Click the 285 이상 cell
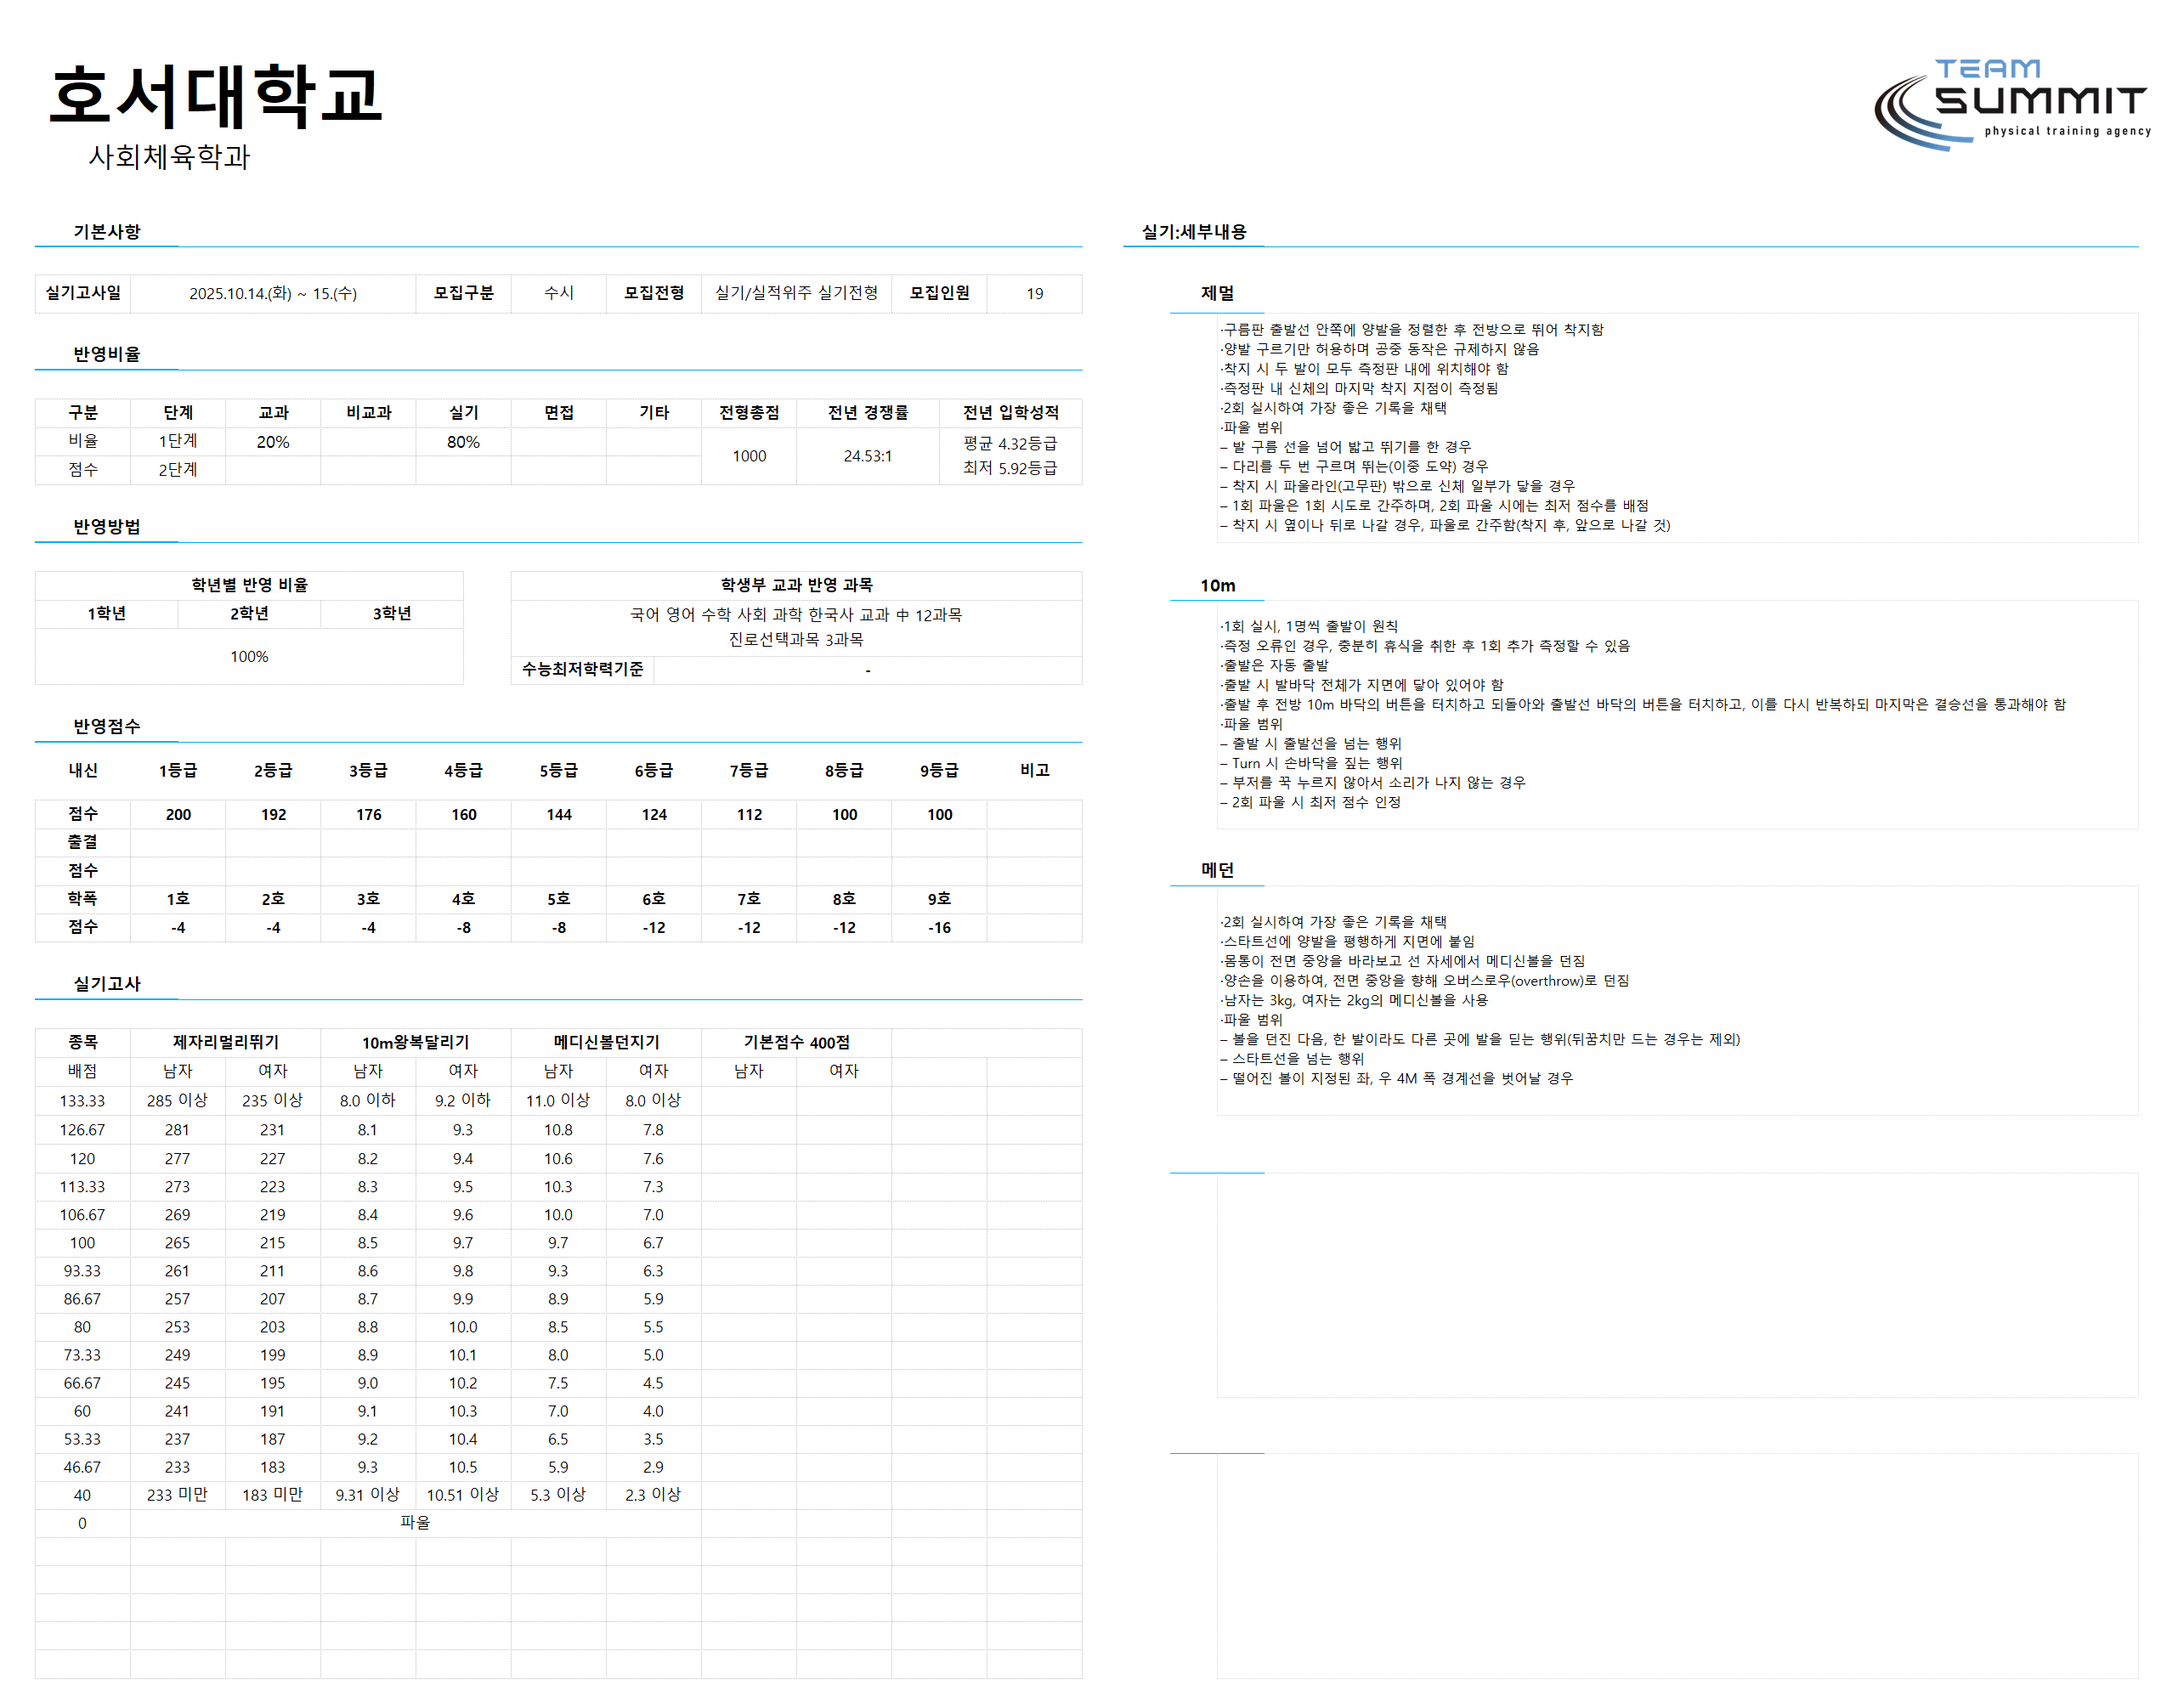This screenshot has width=2184, height=1708. (x=178, y=1101)
